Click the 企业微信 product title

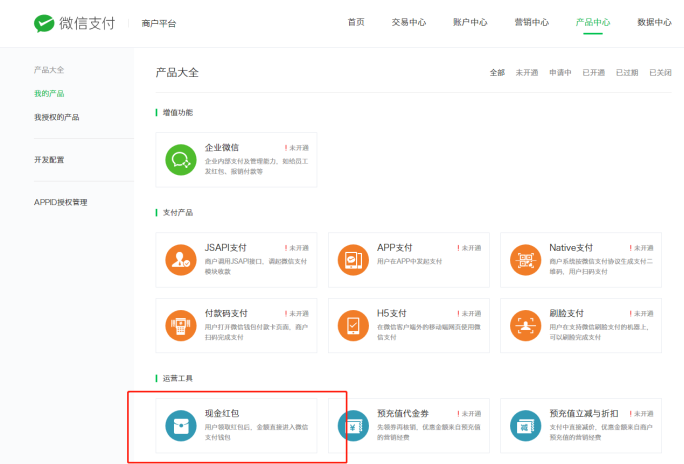(x=222, y=147)
